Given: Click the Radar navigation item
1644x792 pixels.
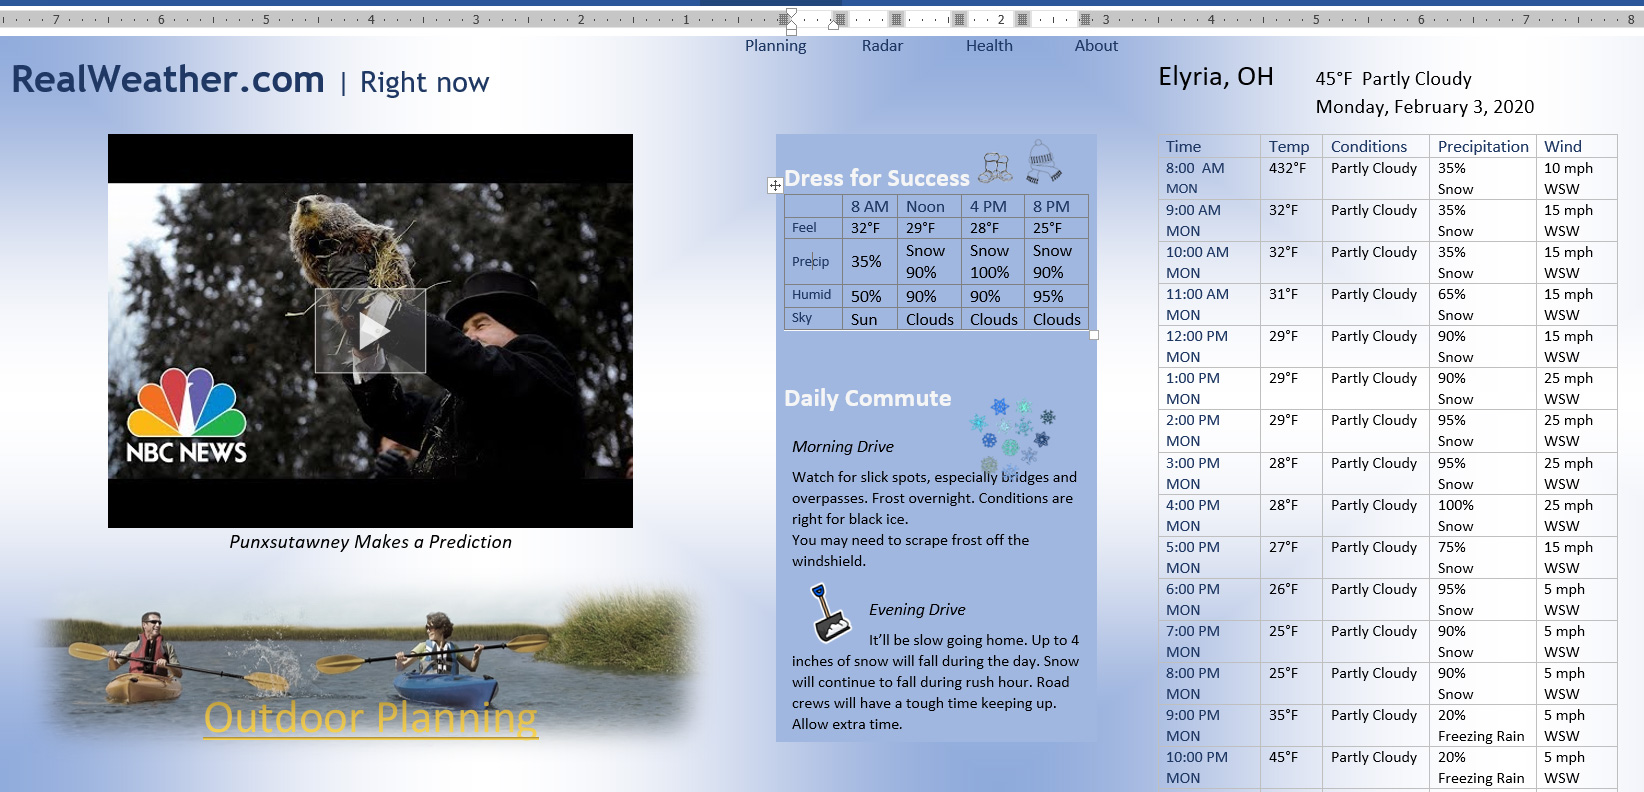Looking at the screenshot, I should click(x=882, y=46).
